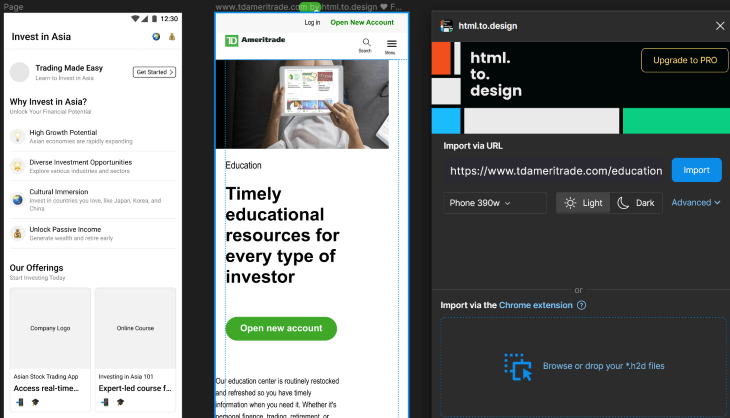Click the Timely educational resources heading

[283, 235]
